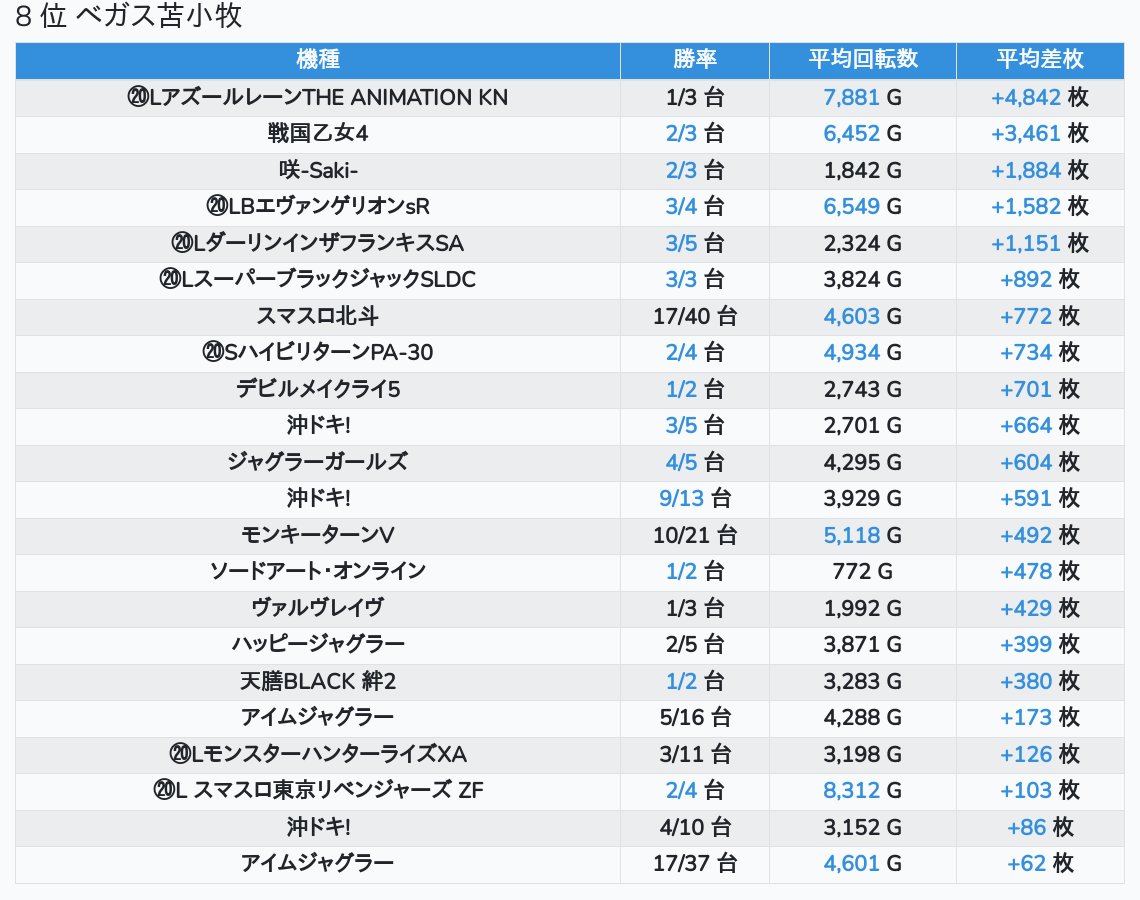Select the LアズールレーンTHE ANIMATION KN machine name
The image size is (1140, 900).
318,98
